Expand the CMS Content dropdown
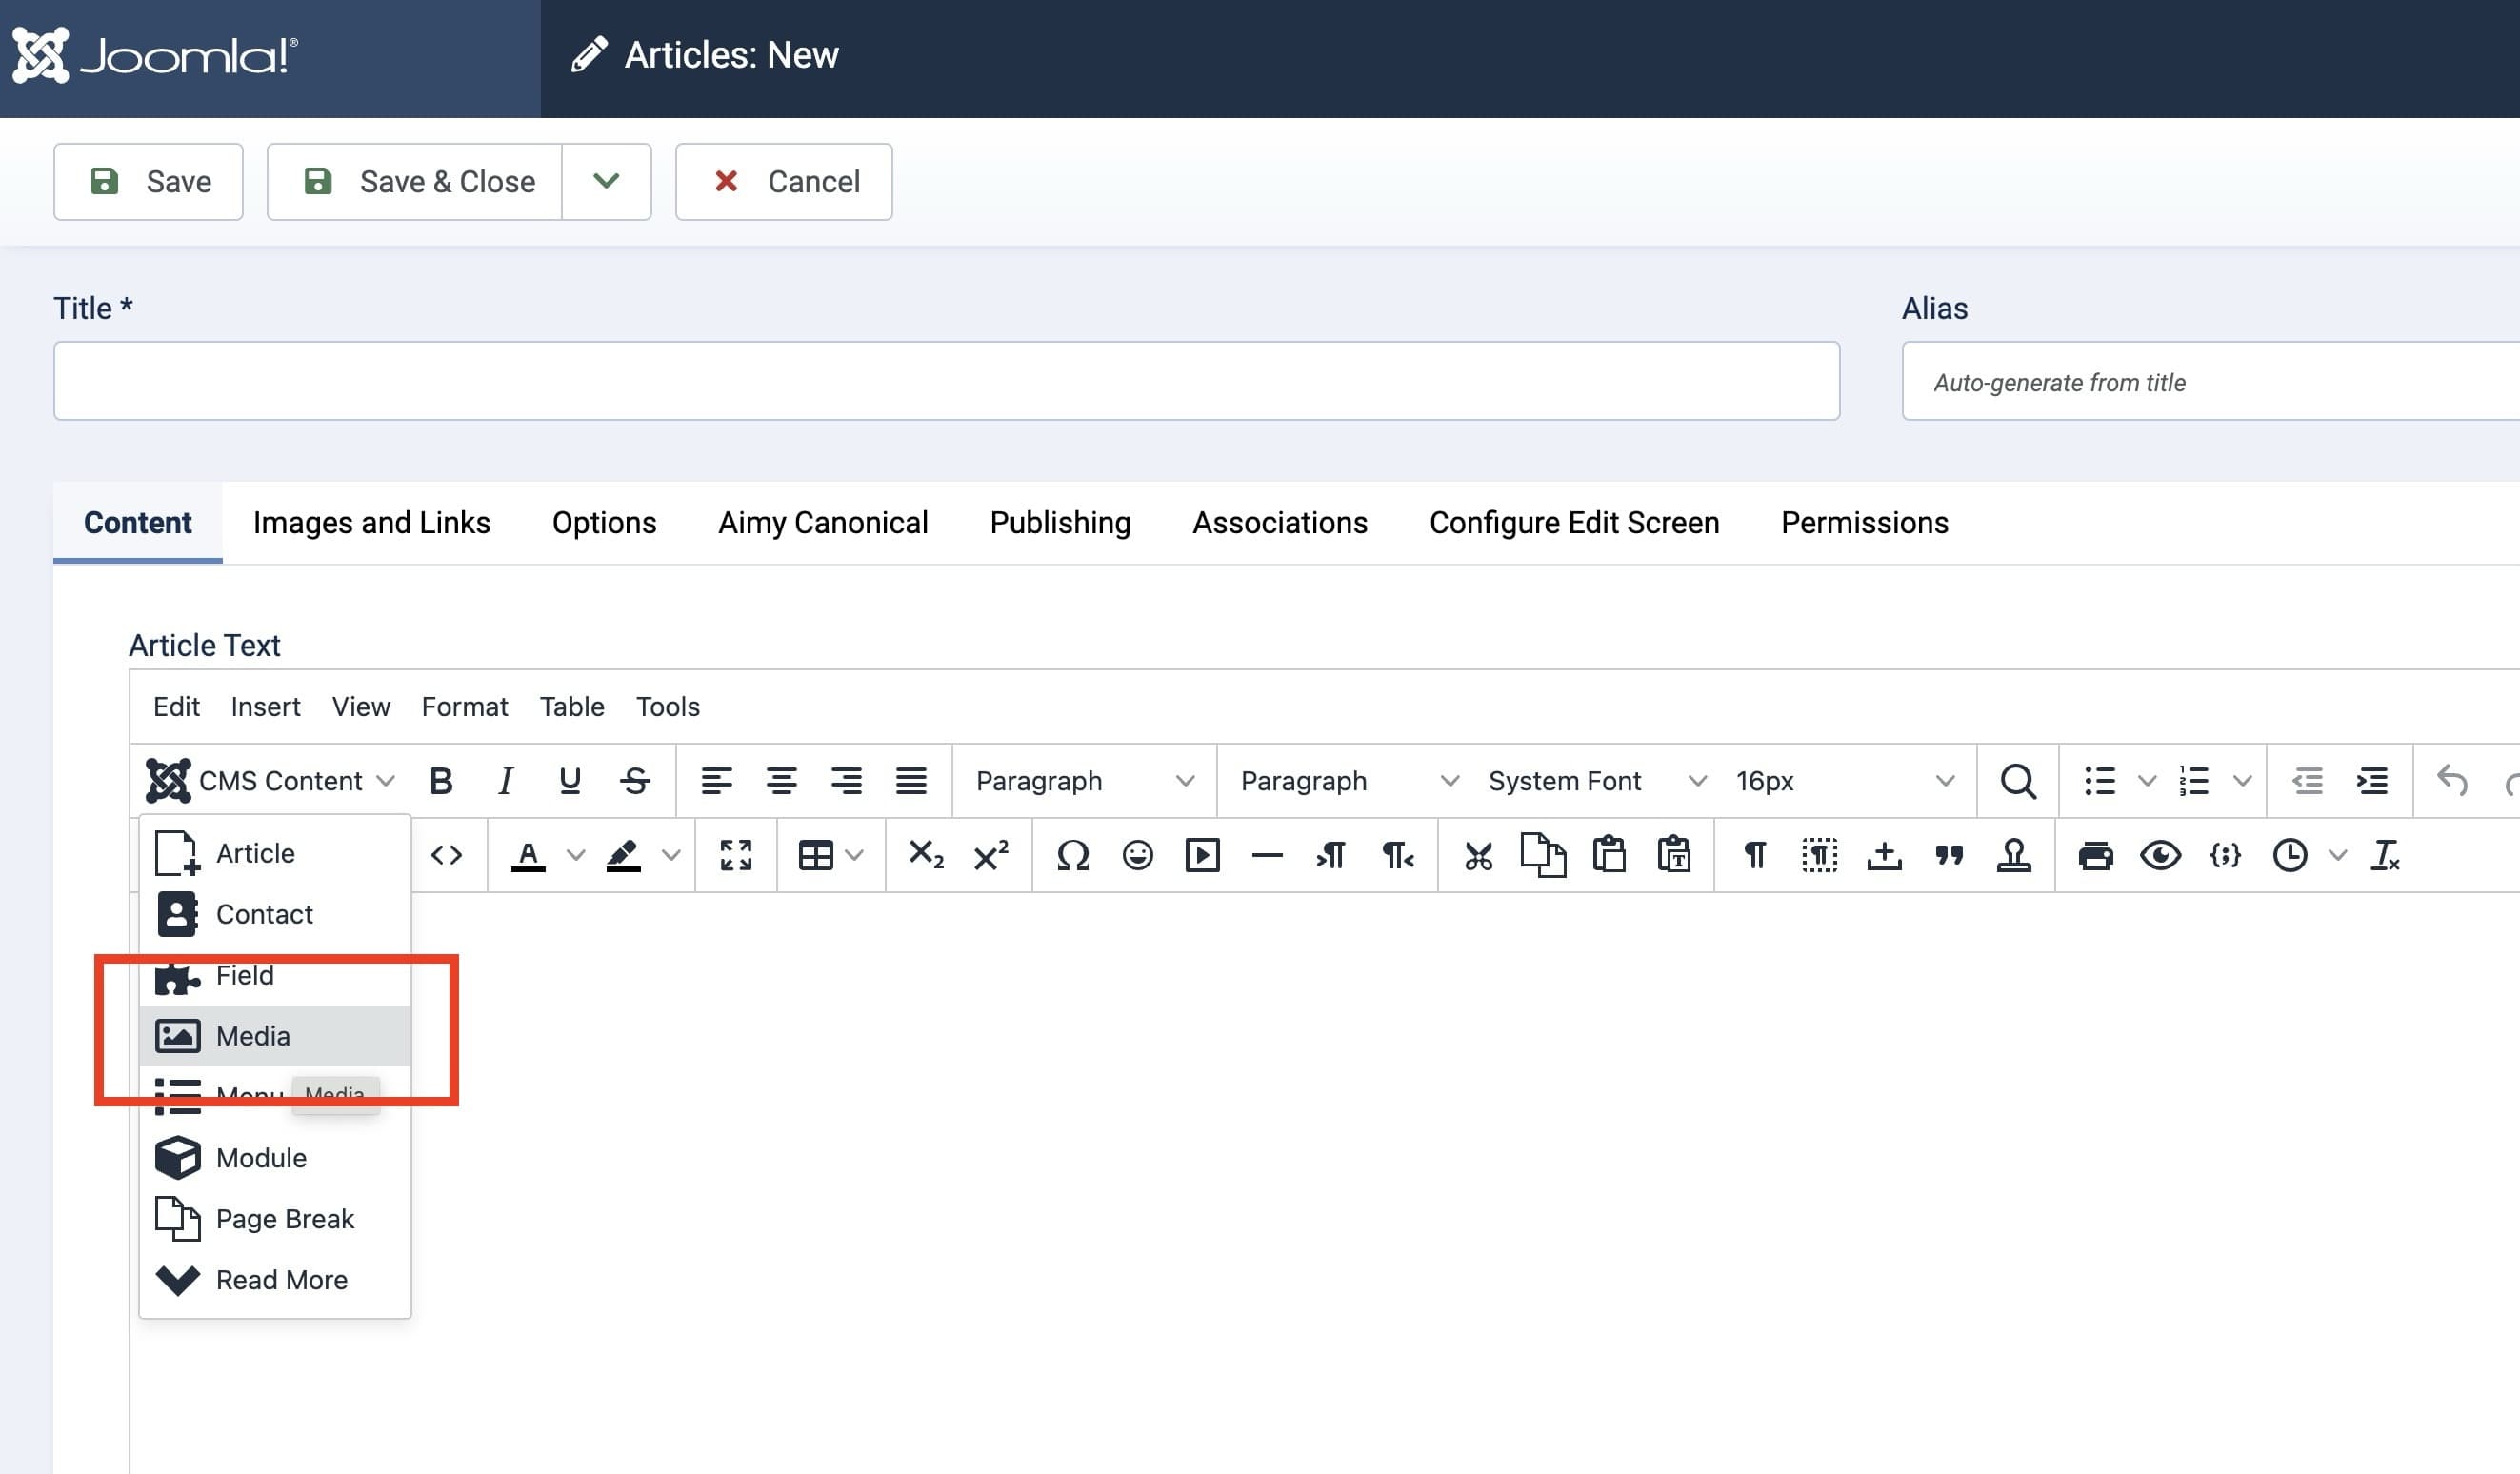The width and height of the screenshot is (2520, 1474). (x=271, y=781)
